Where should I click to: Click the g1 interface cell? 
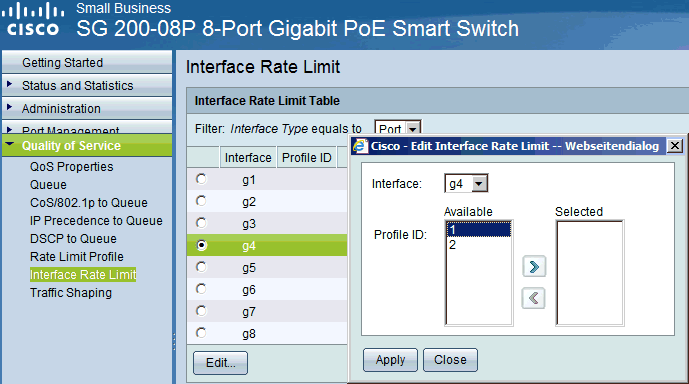pos(249,180)
